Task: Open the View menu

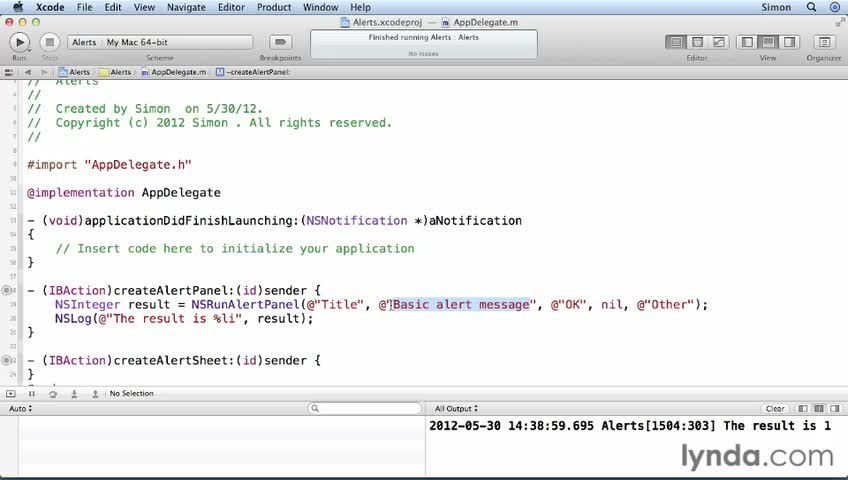Action: pos(144,7)
